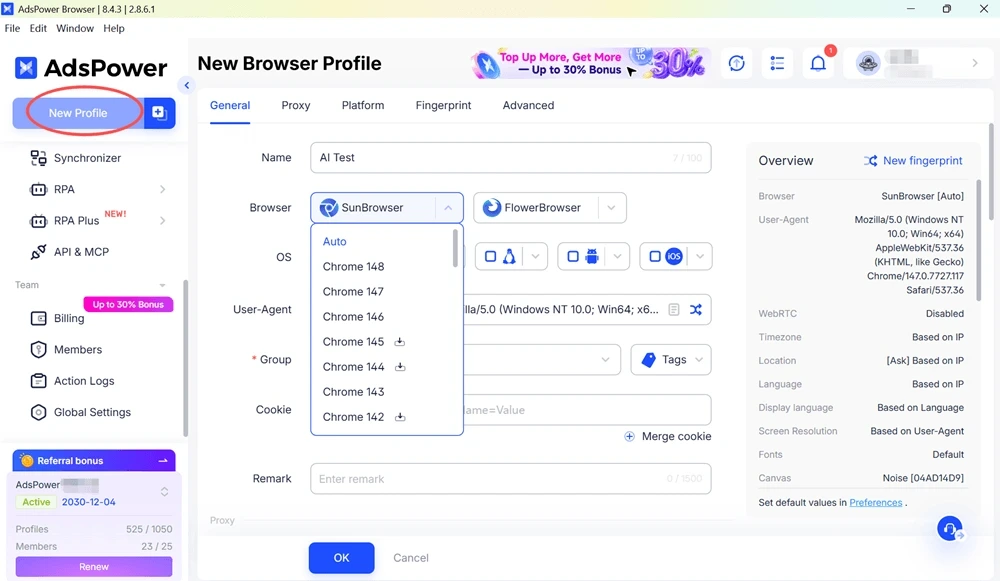Switch to the Fingerprint tab
The image size is (1000, 581).
(443, 105)
